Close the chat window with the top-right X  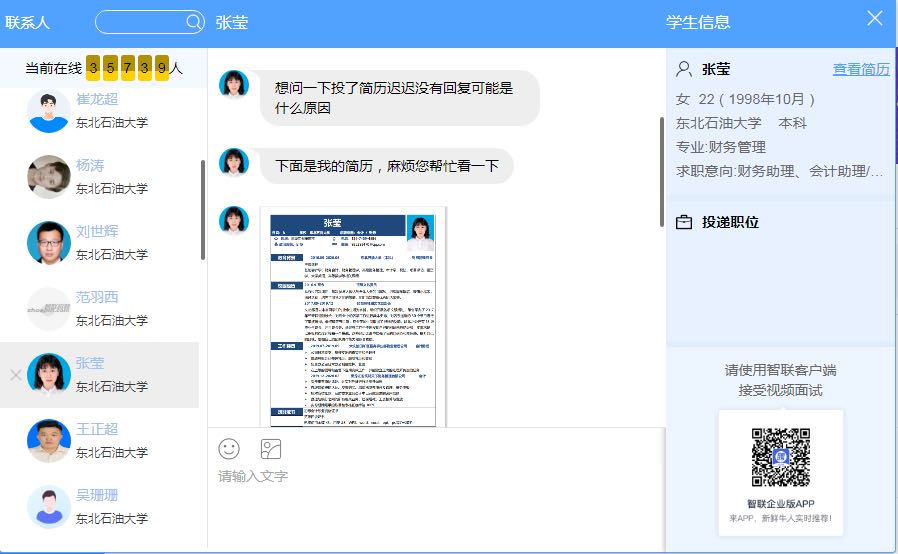pyautogui.click(x=874, y=19)
